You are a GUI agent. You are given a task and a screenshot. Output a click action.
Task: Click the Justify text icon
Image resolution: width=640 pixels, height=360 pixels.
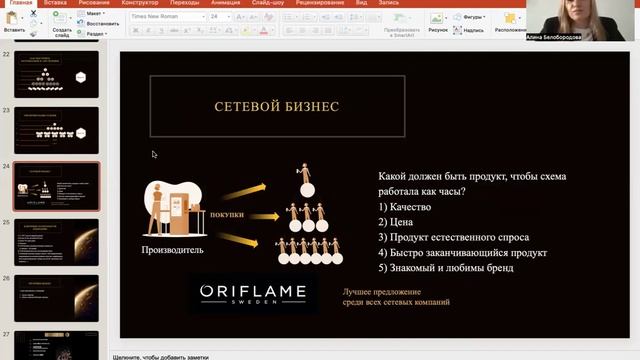[328, 31]
